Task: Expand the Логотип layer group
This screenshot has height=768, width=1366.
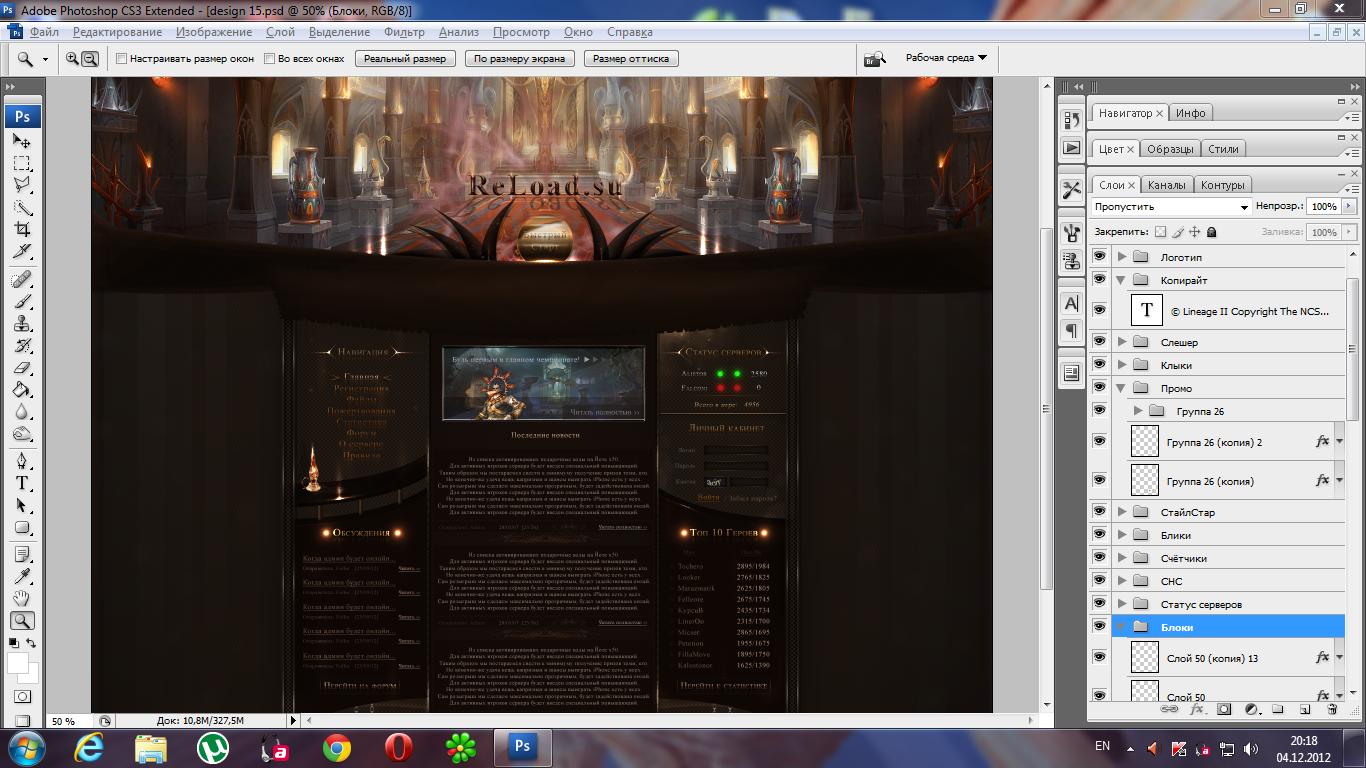Action: (x=1122, y=257)
